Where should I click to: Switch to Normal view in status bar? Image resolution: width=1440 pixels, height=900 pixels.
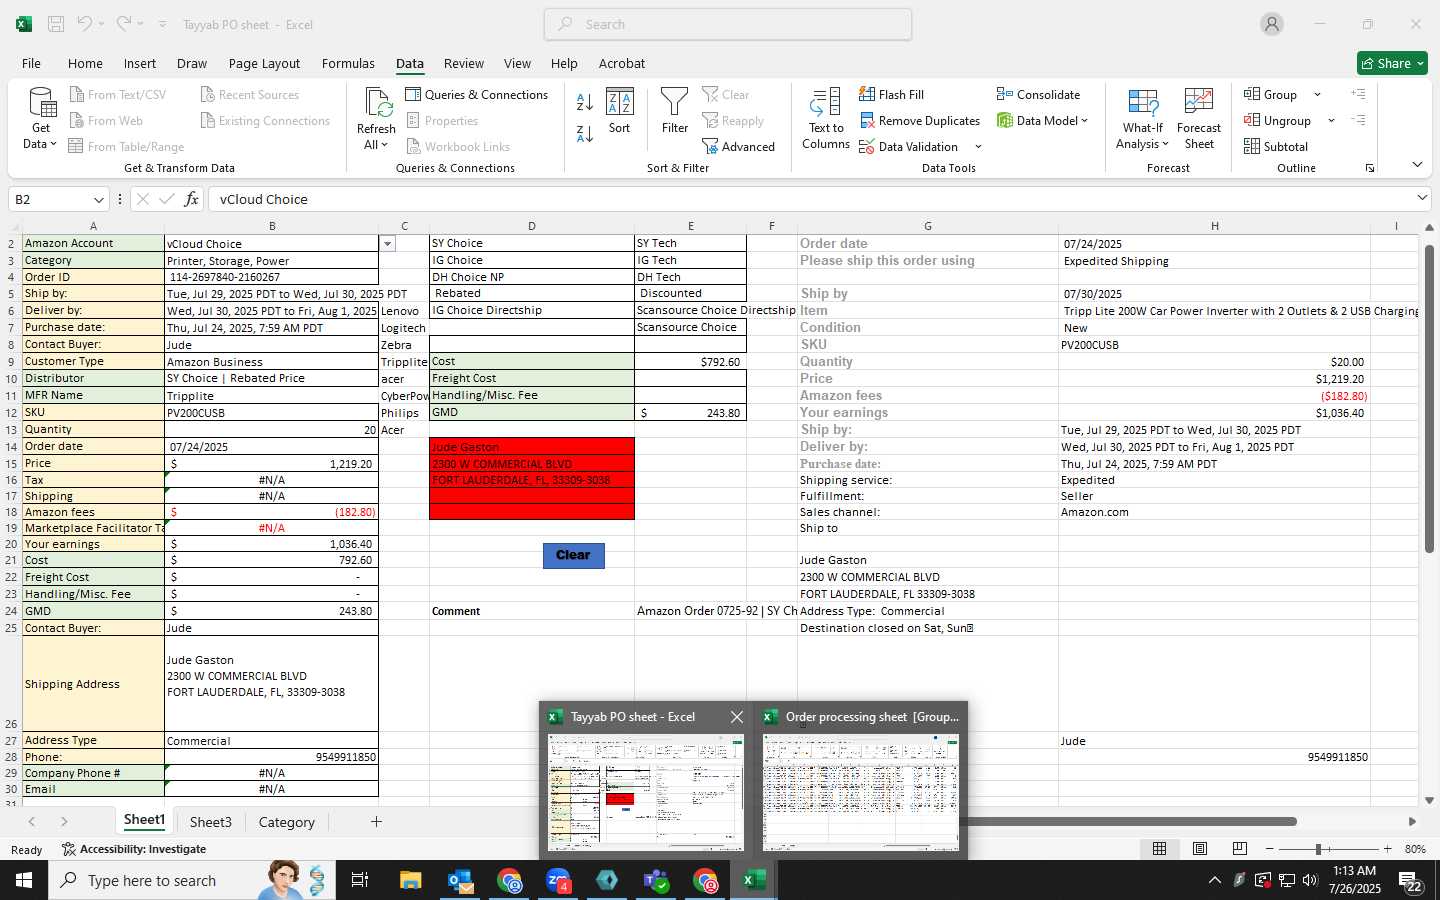coord(1159,848)
